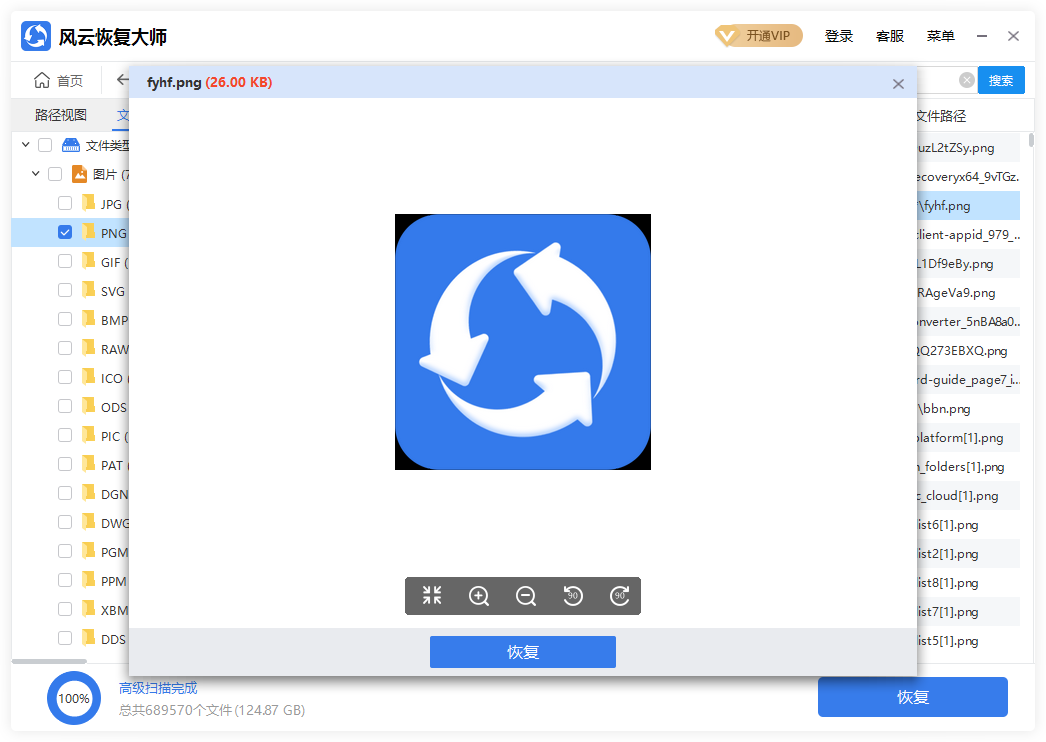This screenshot has height=742, width=1046.
Task: Check the JPG folder checkbox
Action: (65, 203)
